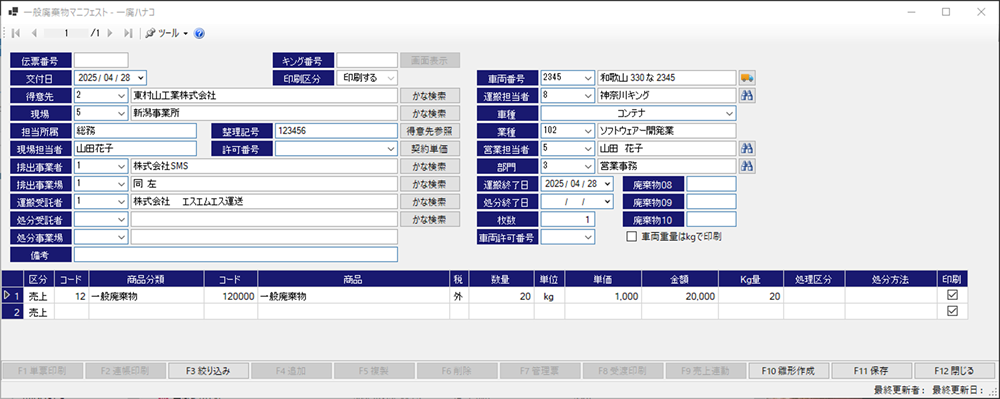The width and height of the screenshot is (1000, 399).
Task: Click the 神奈川キング driver name field
Action: pos(667,96)
